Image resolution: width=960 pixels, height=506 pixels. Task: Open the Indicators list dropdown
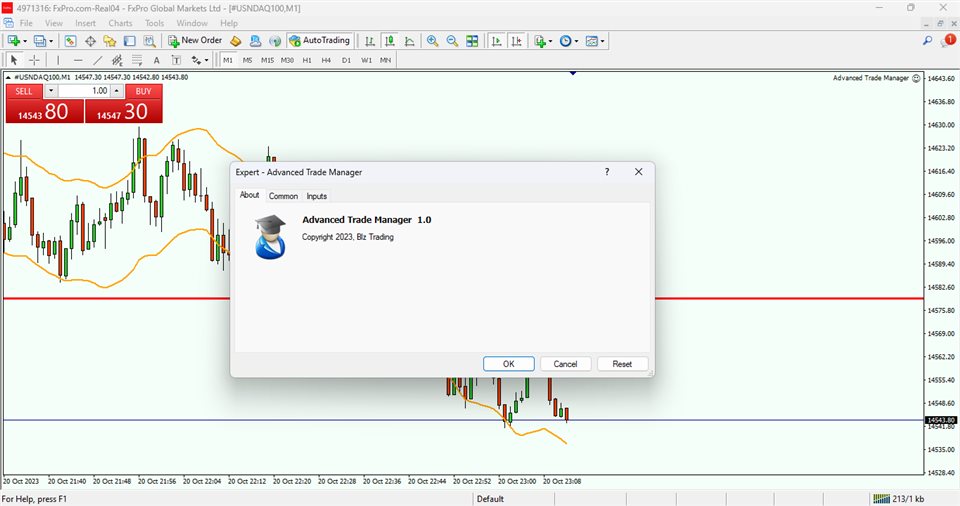click(542, 41)
